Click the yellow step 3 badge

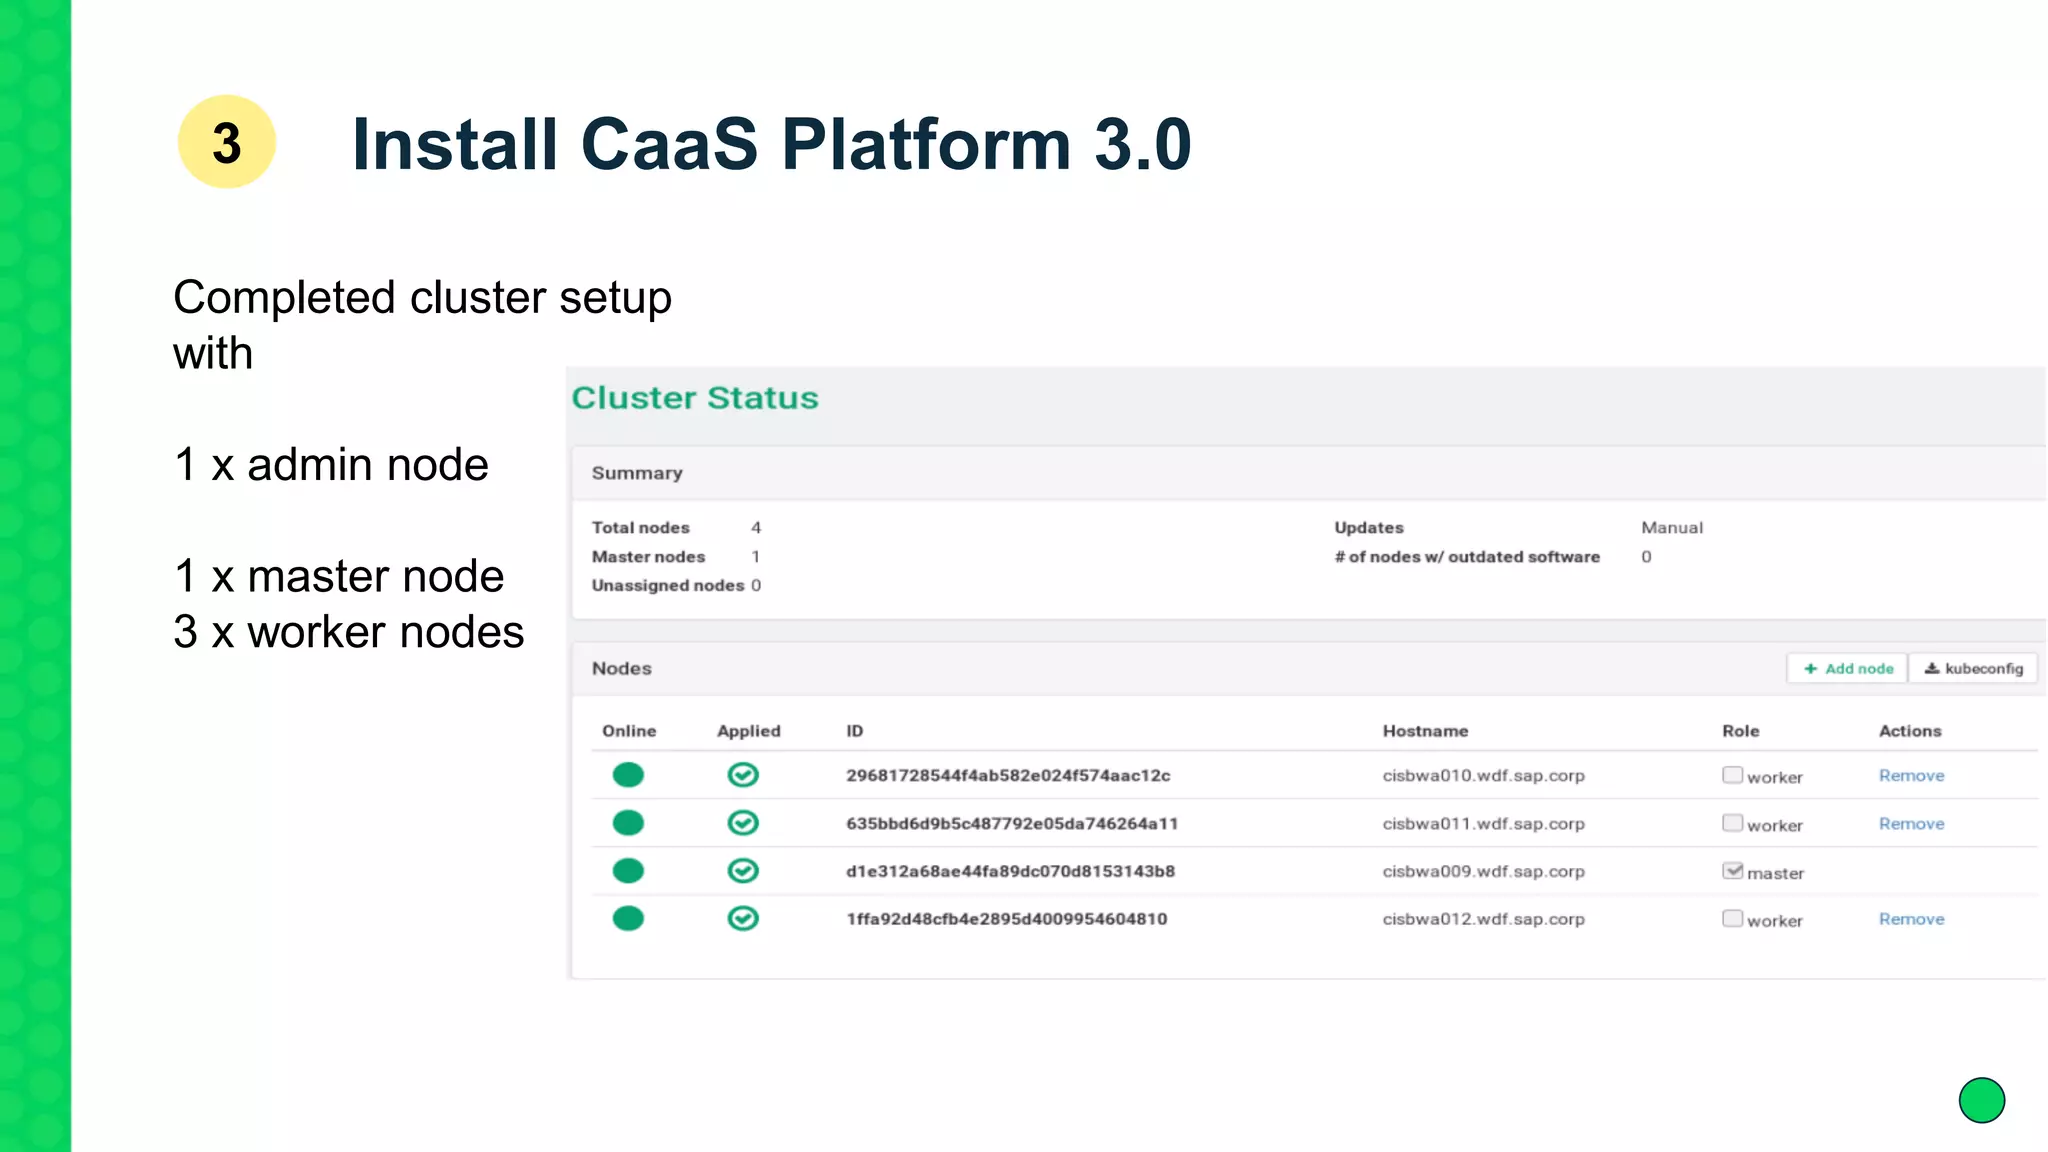tap(227, 142)
